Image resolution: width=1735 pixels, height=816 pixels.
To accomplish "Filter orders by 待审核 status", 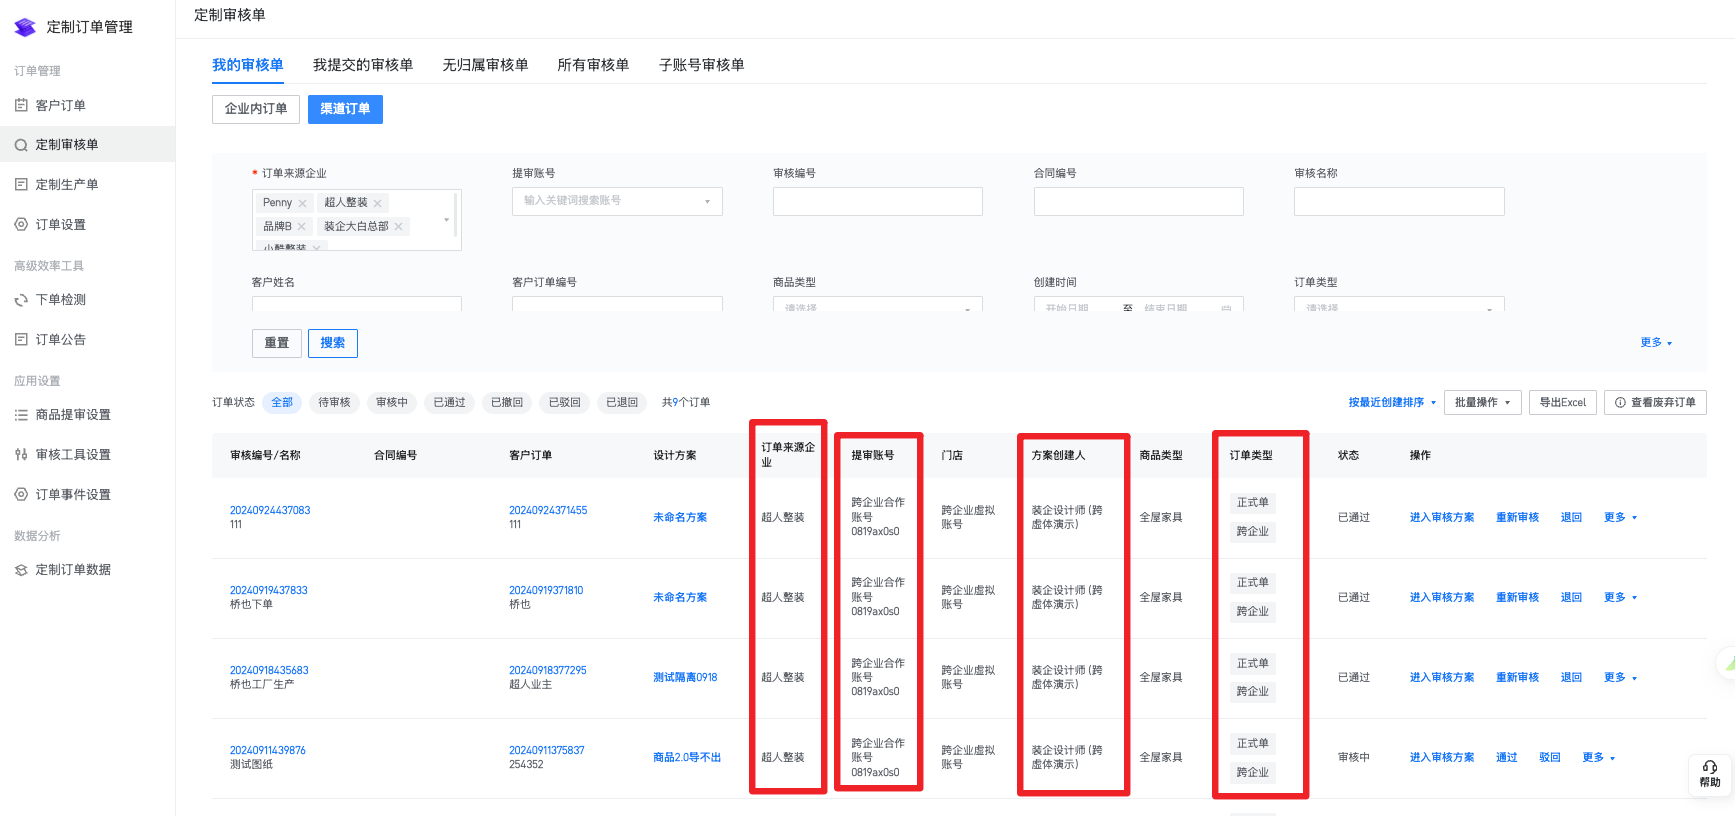I will 334,402.
